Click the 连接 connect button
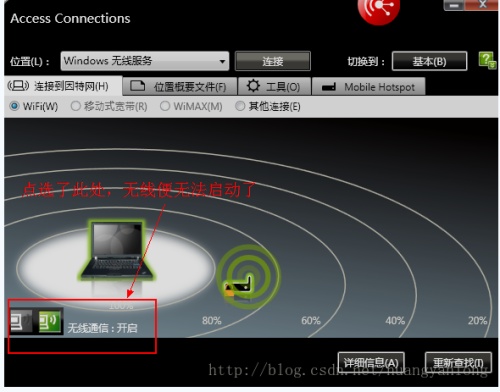The image size is (500, 392). (273, 61)
